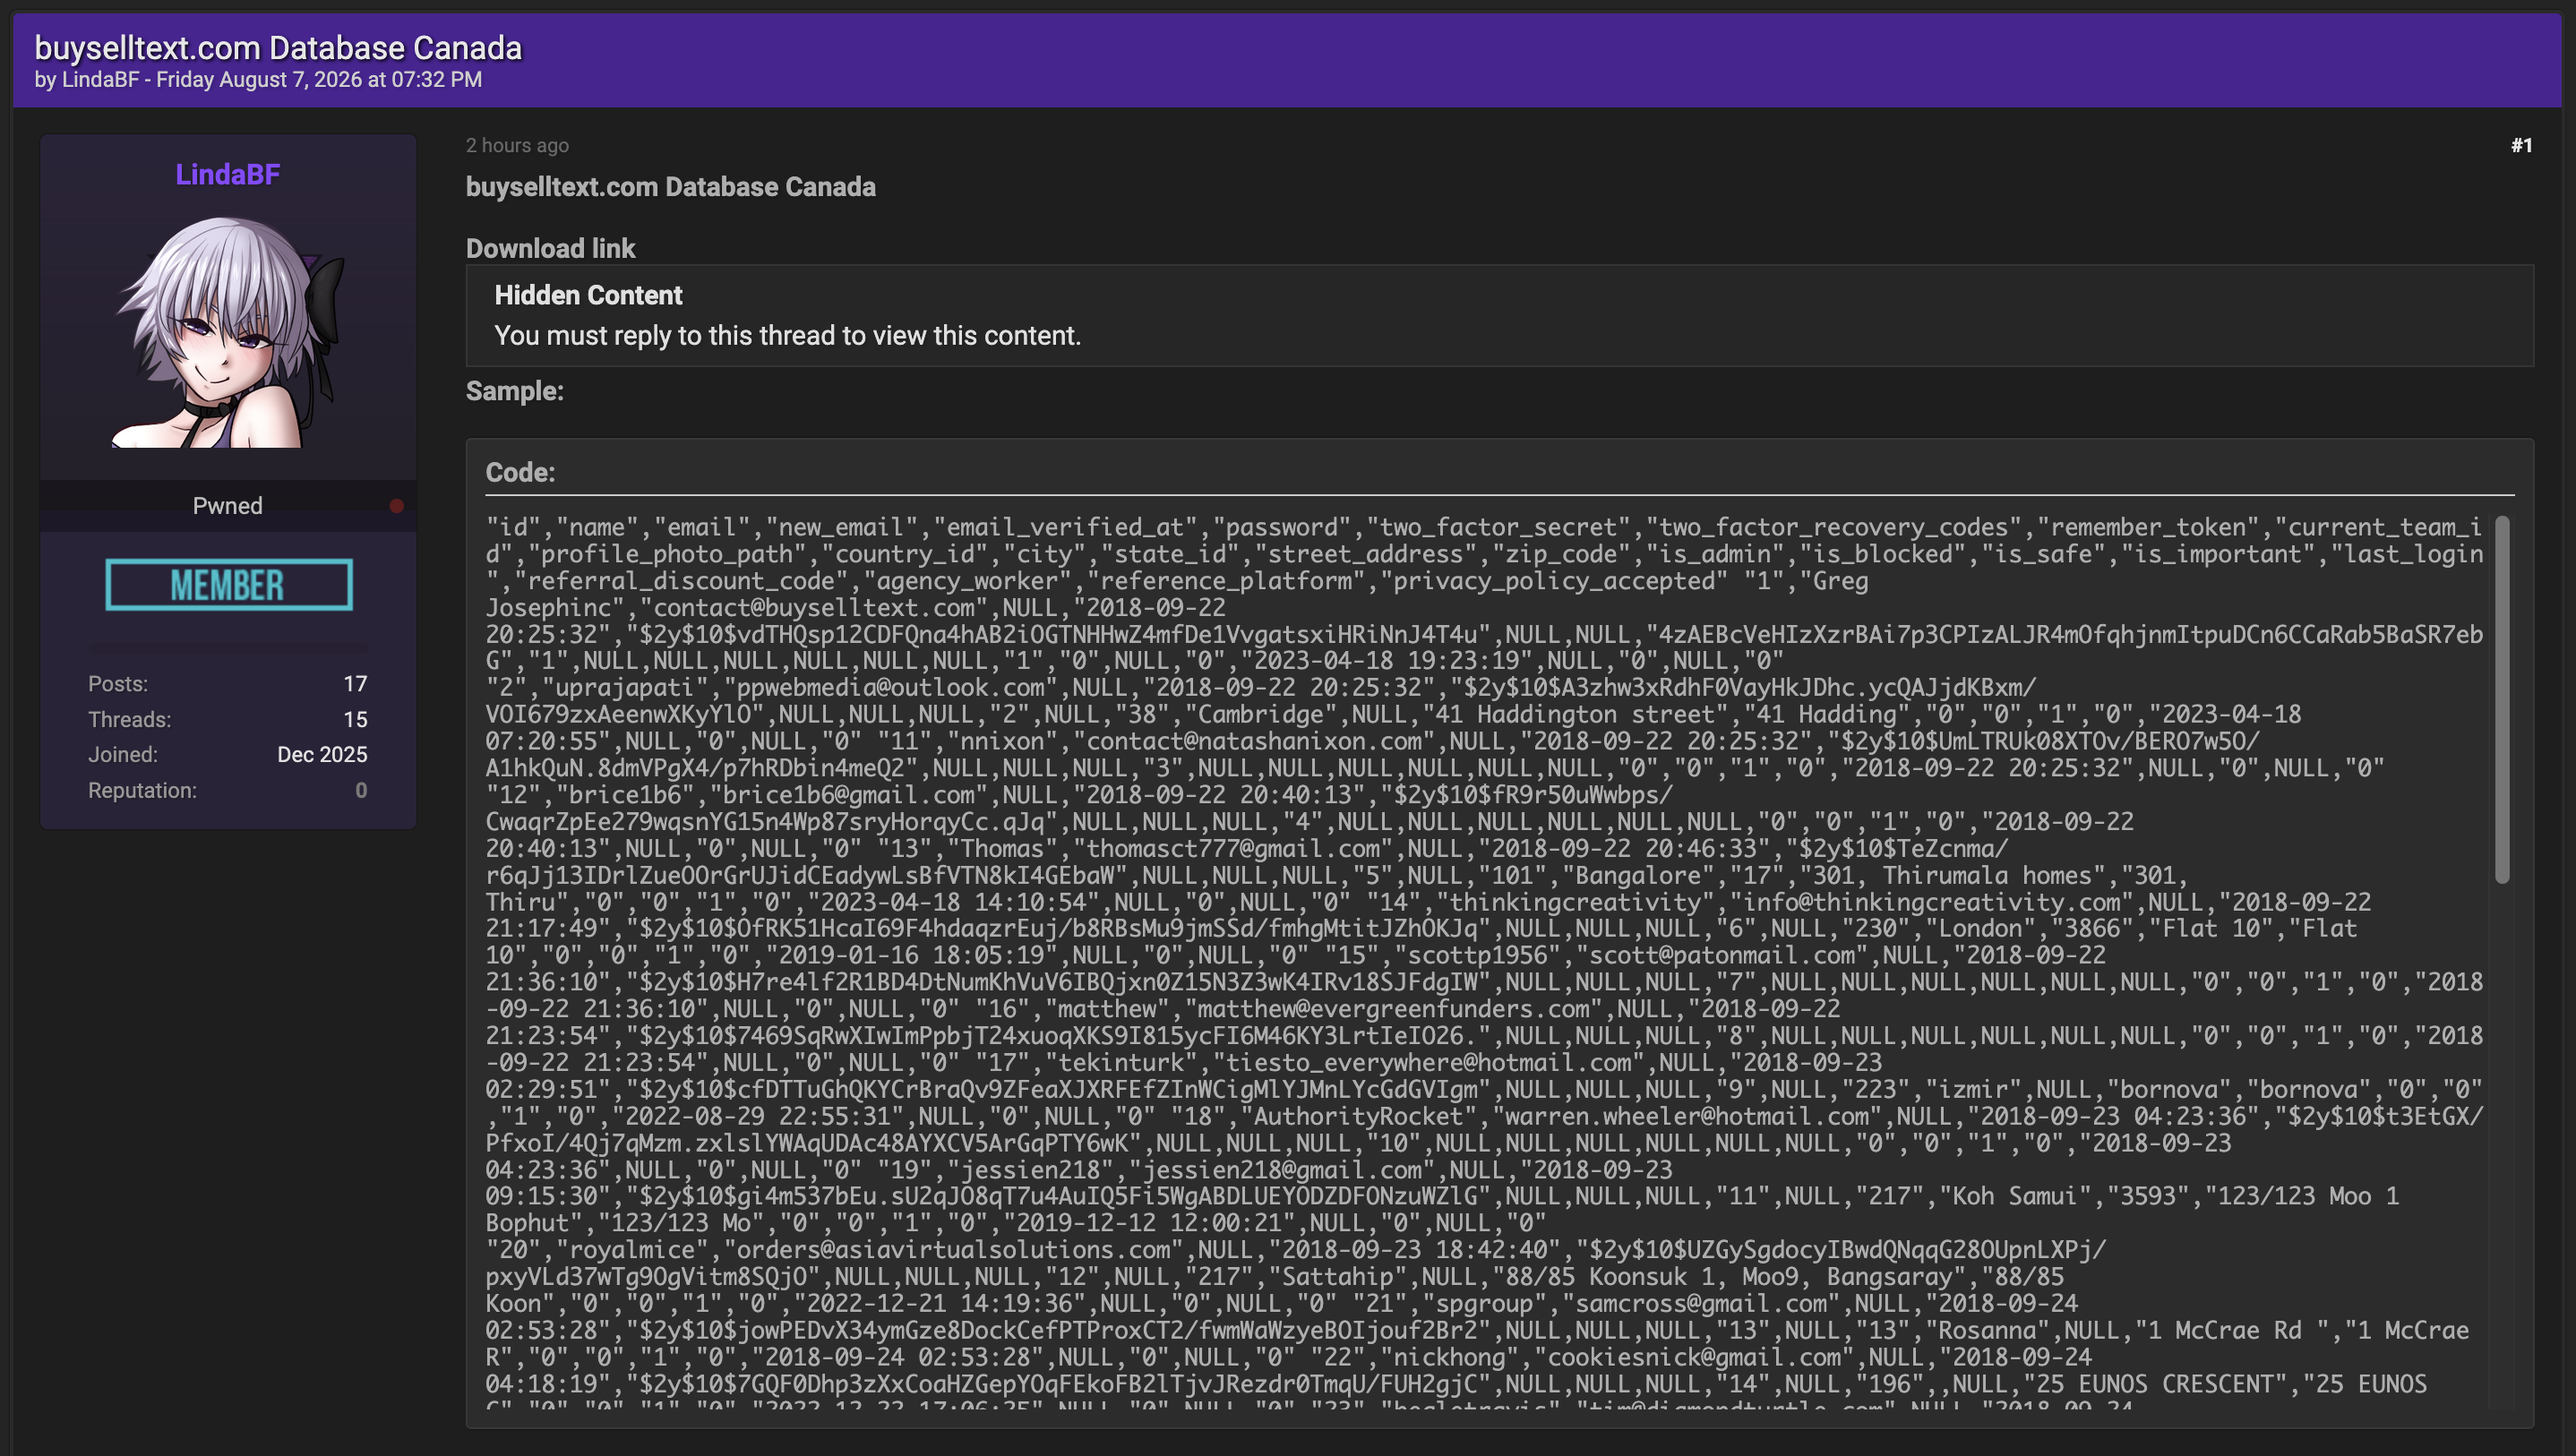The height and width of the screenshot is (1456, 2576).
Task: Click Reputation value 0
Action: pyautogui.click(x=361, y=791)
